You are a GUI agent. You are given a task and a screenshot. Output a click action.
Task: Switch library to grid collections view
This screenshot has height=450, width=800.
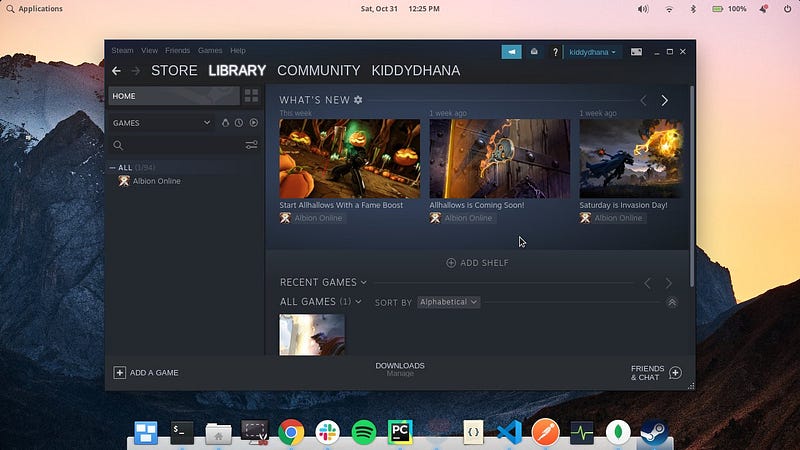tap(252, 95)
